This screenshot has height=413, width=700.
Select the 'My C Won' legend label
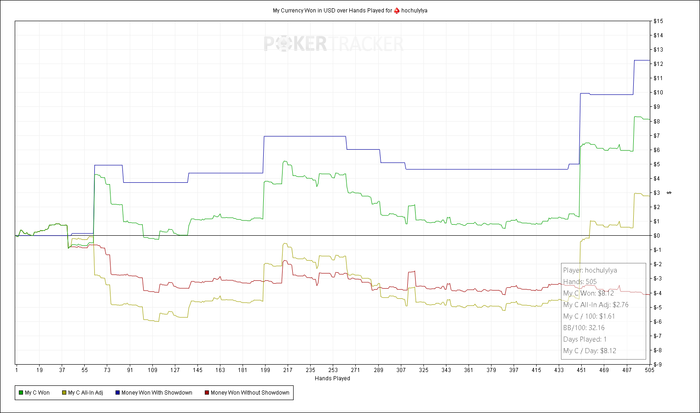(x=38, y=393)
